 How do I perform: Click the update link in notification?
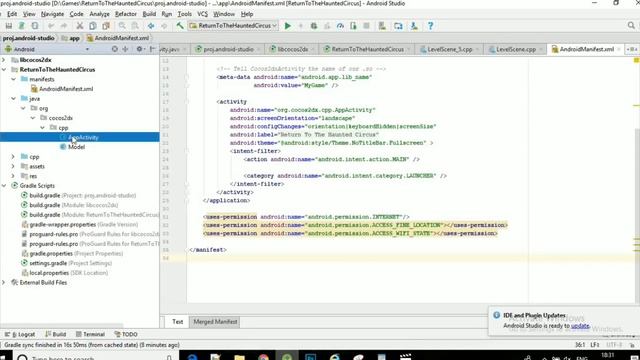click(x=580, y=326)
